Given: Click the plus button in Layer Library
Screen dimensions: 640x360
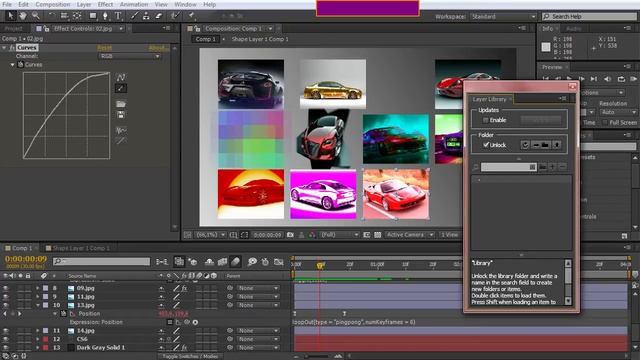Looking at the screenshot, I should coord(552,167).
